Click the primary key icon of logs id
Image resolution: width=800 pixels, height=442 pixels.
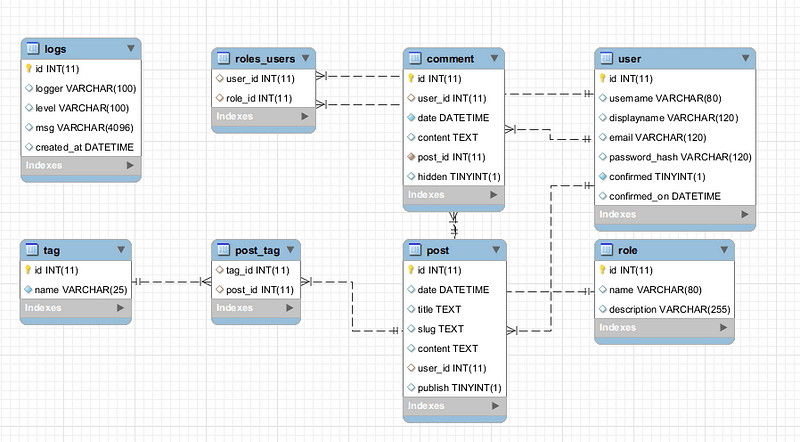pyautogui.click(x=29, y=68)
